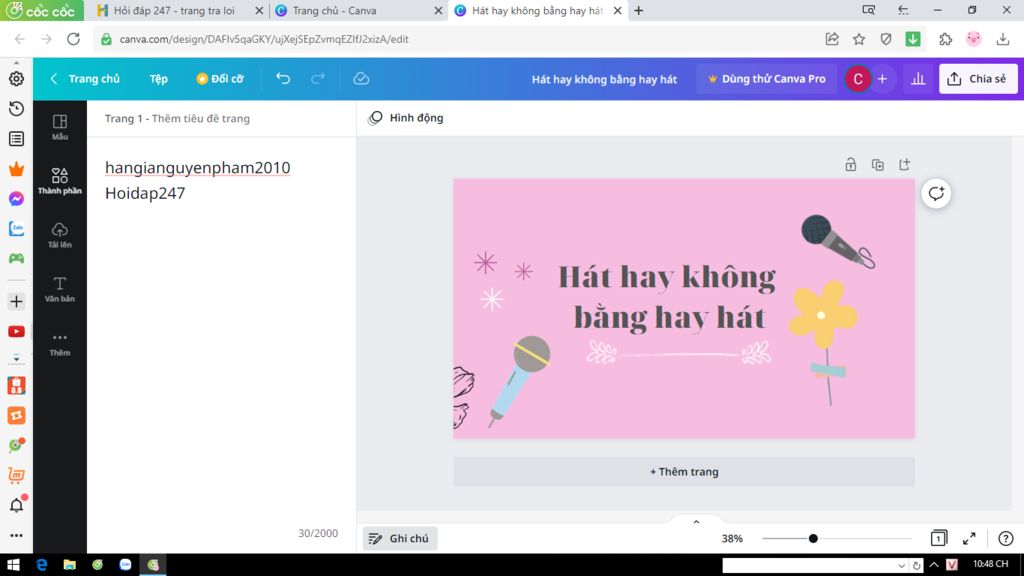Open the Tải lên uploads panel
1024x576 pixels.
pos(59,235)
